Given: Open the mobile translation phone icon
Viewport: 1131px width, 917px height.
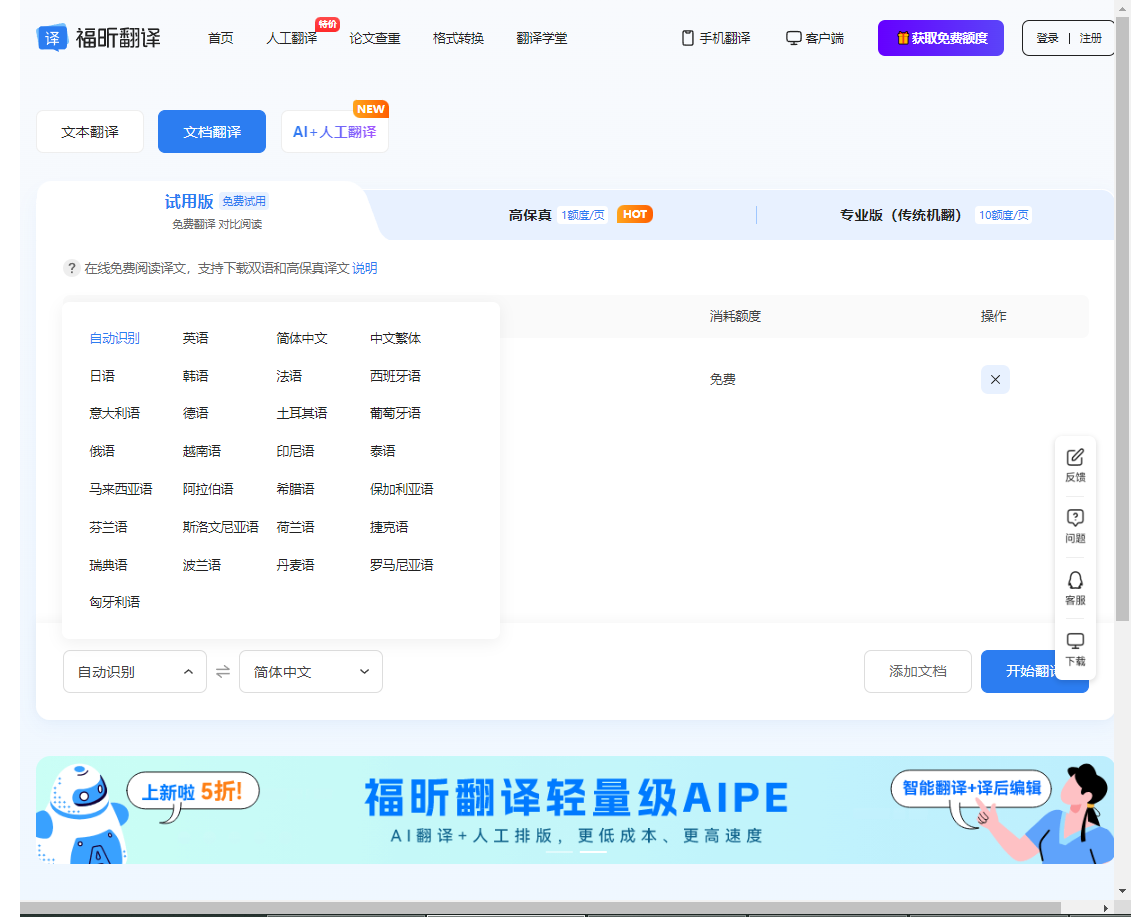Looking at the screenshot, I should click(687, 38).
